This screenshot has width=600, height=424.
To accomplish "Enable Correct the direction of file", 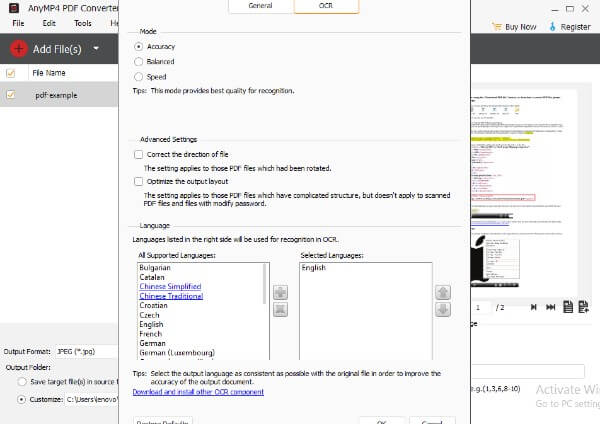I will point(138,155).
